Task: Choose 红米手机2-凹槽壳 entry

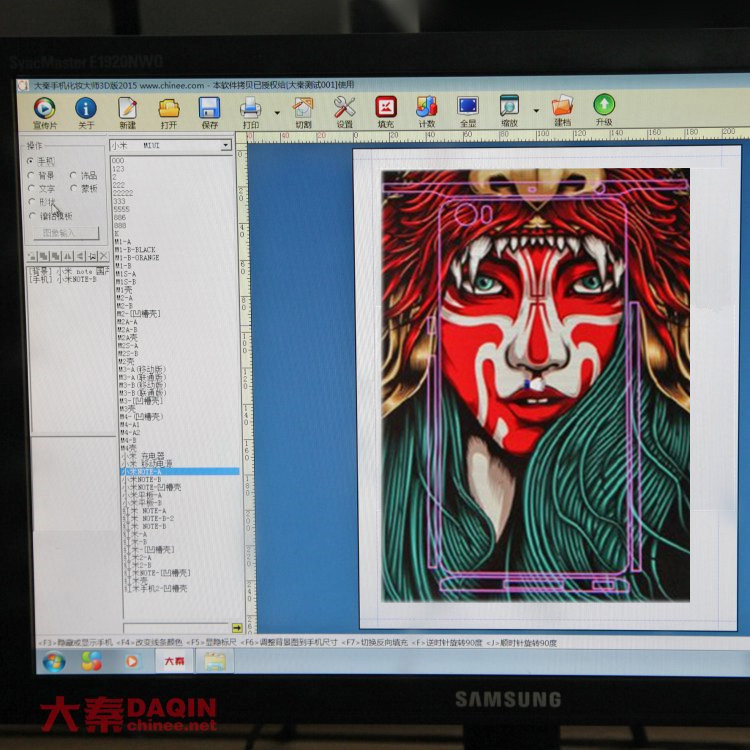Action: pyautogui.click(x=155, y=588)
